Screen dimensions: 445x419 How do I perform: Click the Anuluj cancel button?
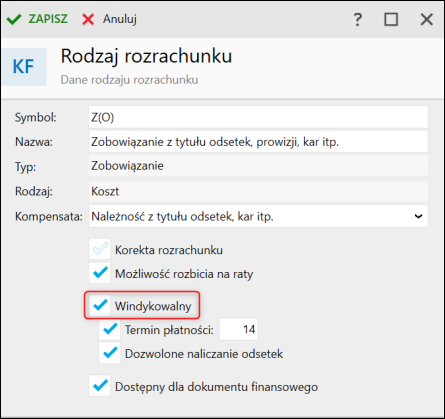[x=109, y=19]
